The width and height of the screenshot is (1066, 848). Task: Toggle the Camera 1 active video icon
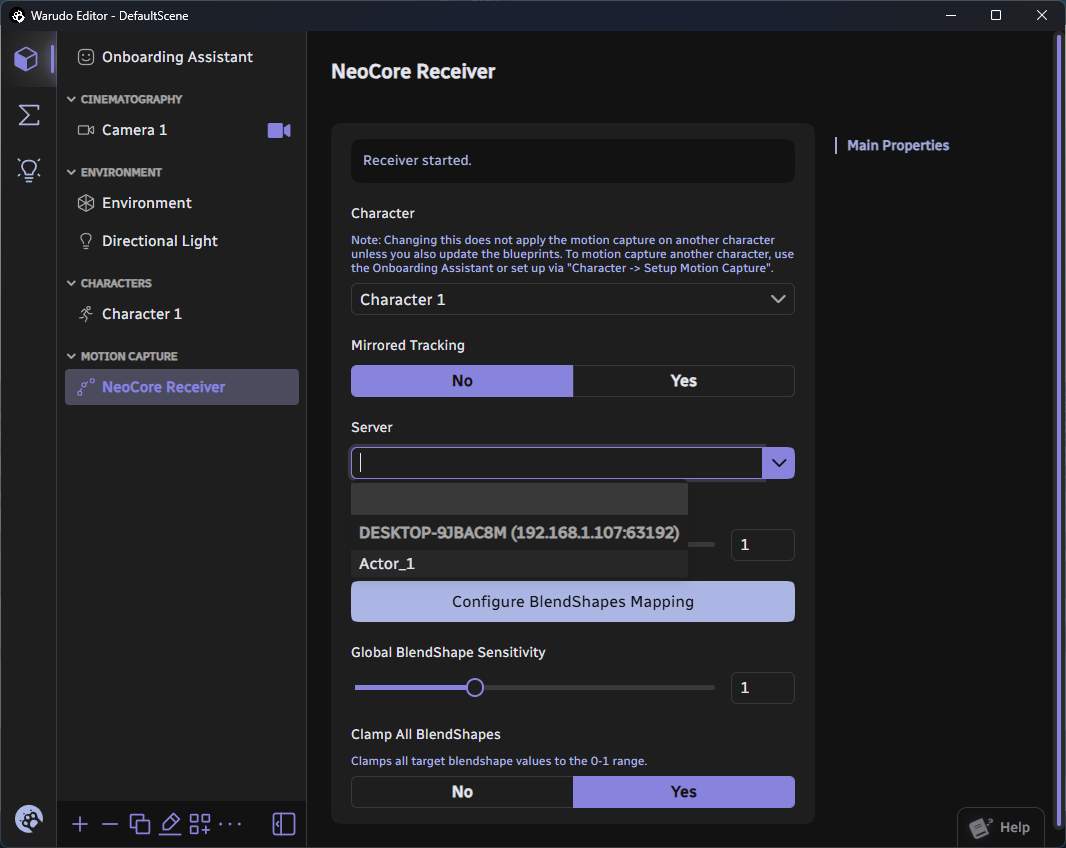(279, 131)
